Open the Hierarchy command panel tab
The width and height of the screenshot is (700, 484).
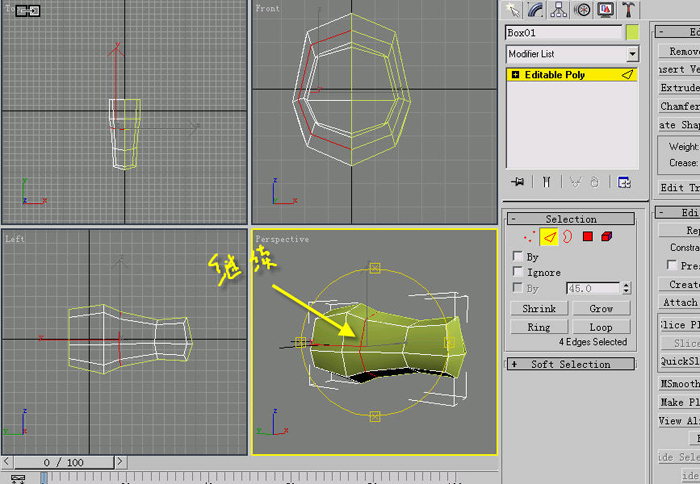558,9
